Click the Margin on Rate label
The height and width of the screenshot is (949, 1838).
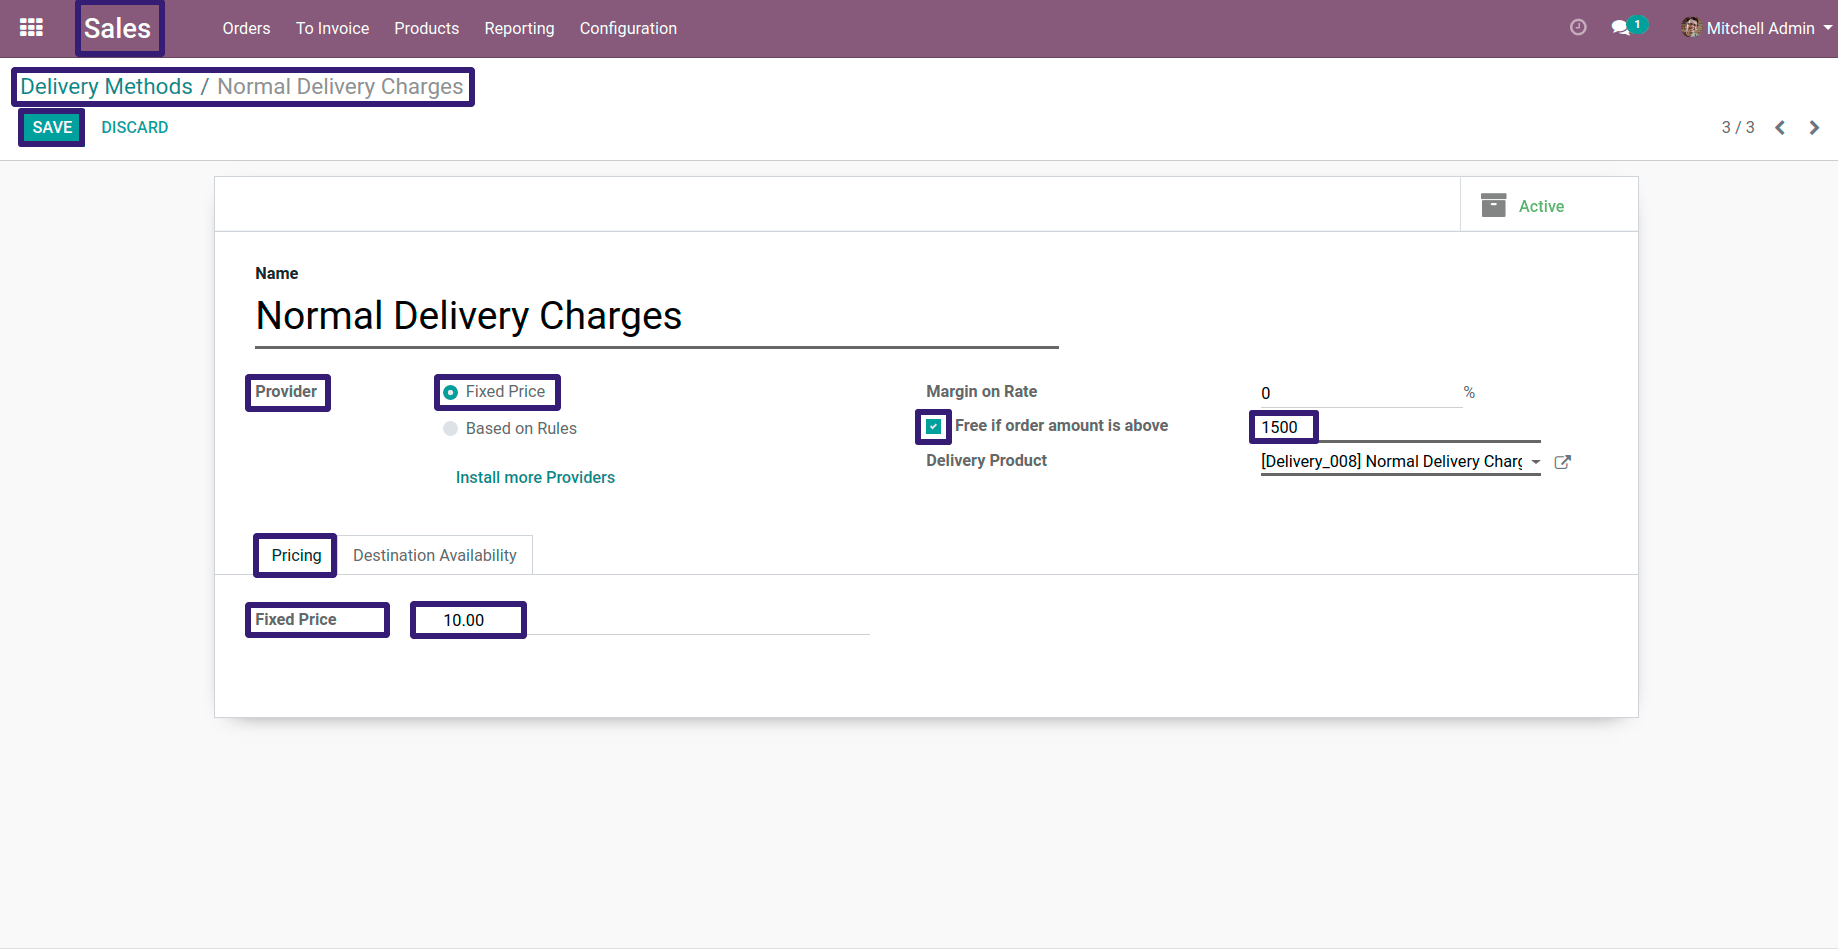[x=981, y=391]
